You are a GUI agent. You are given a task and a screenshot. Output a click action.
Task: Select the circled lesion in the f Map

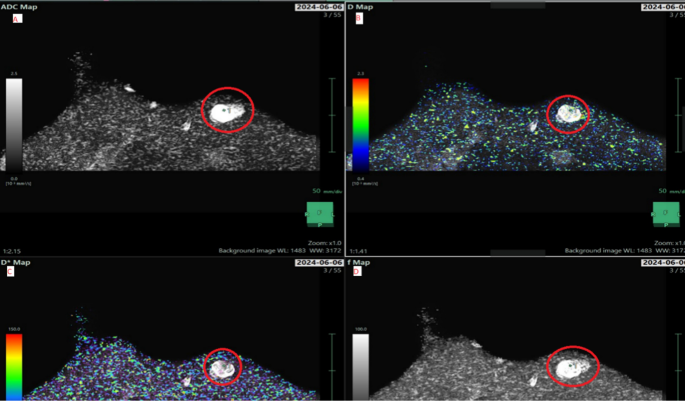pyautogui.click(x=570, y=366)
